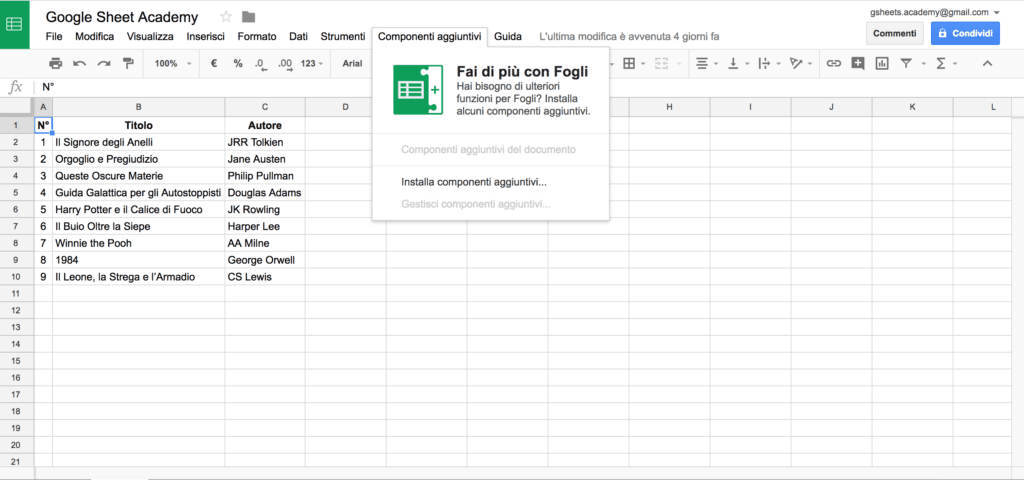Open the 100% zoom dropdown
1024x480 pixels.
coord(172,63)
